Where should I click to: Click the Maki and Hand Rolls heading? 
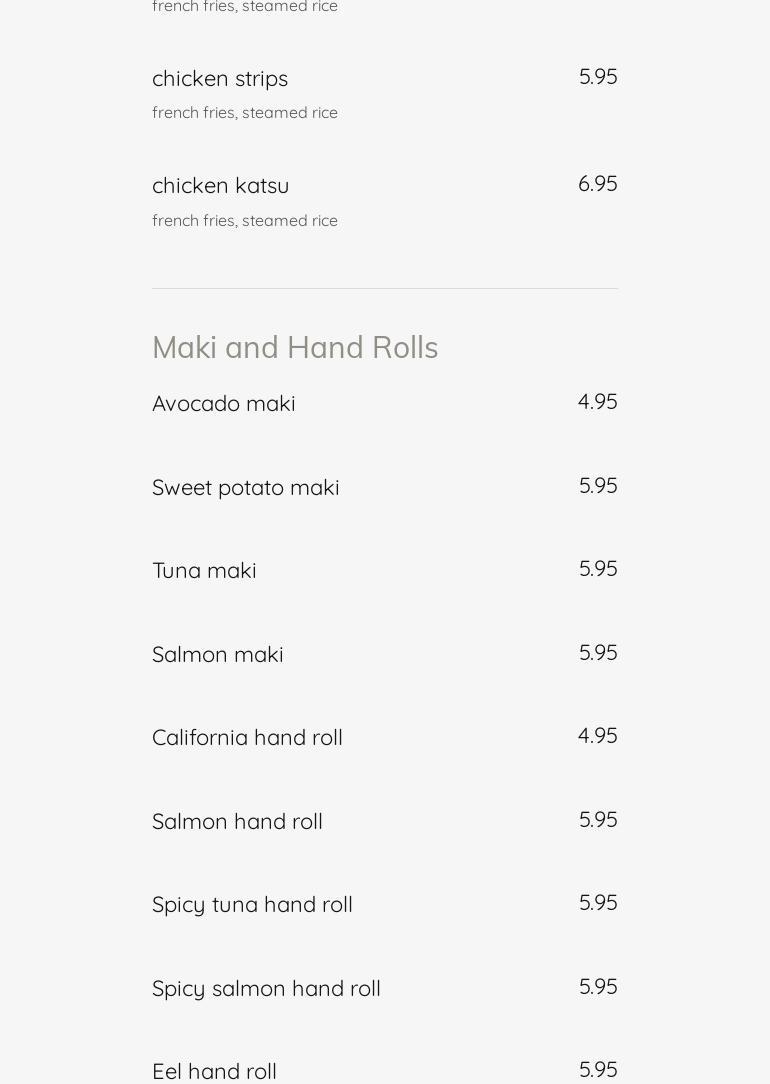point(295,347)
